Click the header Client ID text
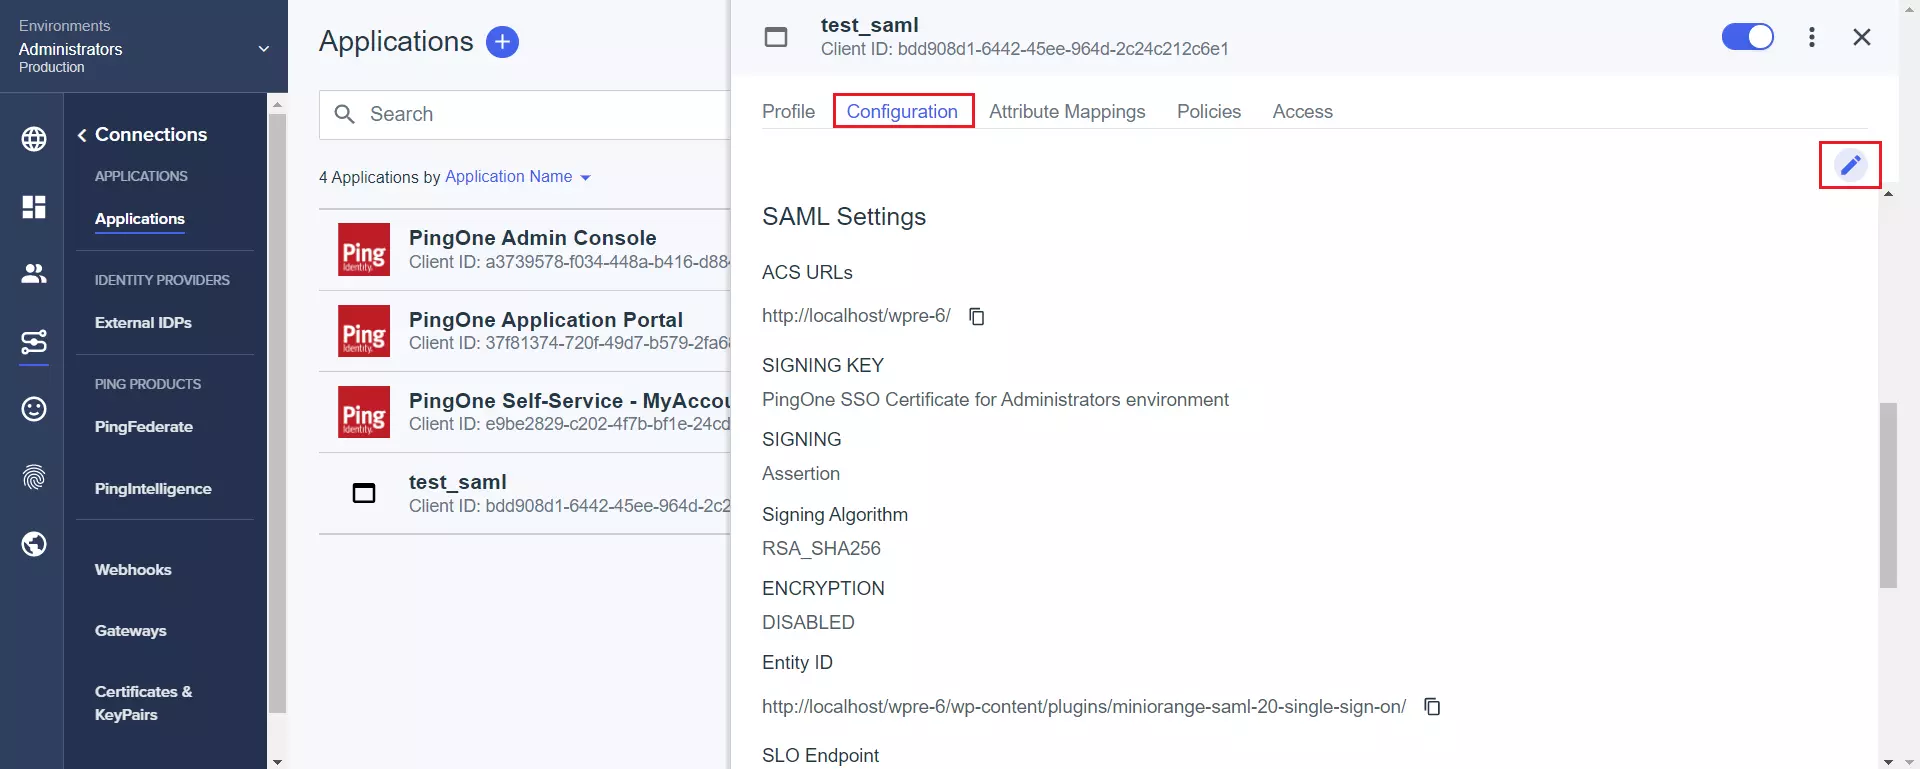 (1025, 49)
